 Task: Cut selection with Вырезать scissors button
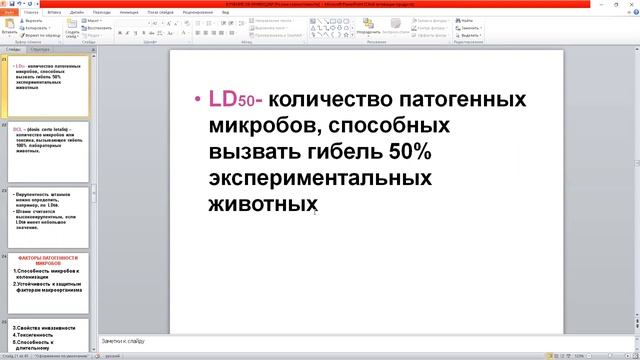(x=31, y=21)
